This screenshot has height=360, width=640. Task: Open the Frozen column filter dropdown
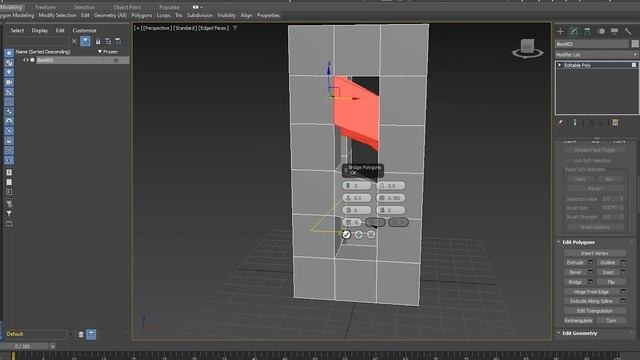pyautogui.click(x=100, y=52)
